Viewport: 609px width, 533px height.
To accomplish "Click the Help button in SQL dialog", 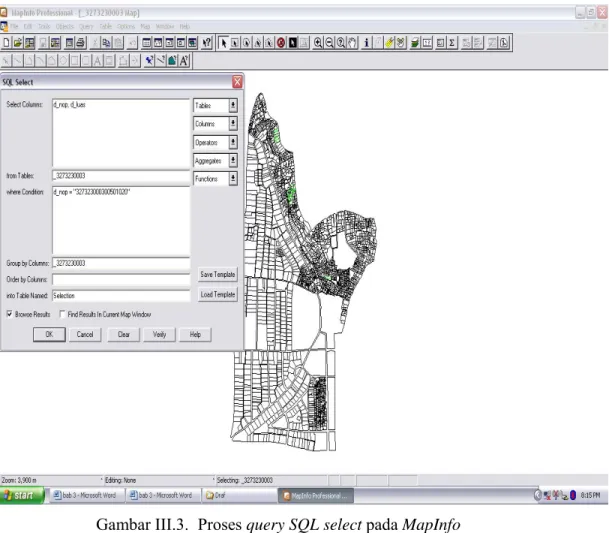I will coord(195,334).
